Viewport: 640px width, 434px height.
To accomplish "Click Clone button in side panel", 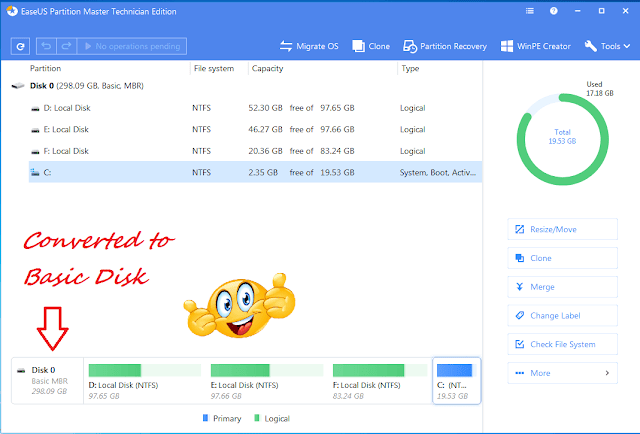I will 562,258.
